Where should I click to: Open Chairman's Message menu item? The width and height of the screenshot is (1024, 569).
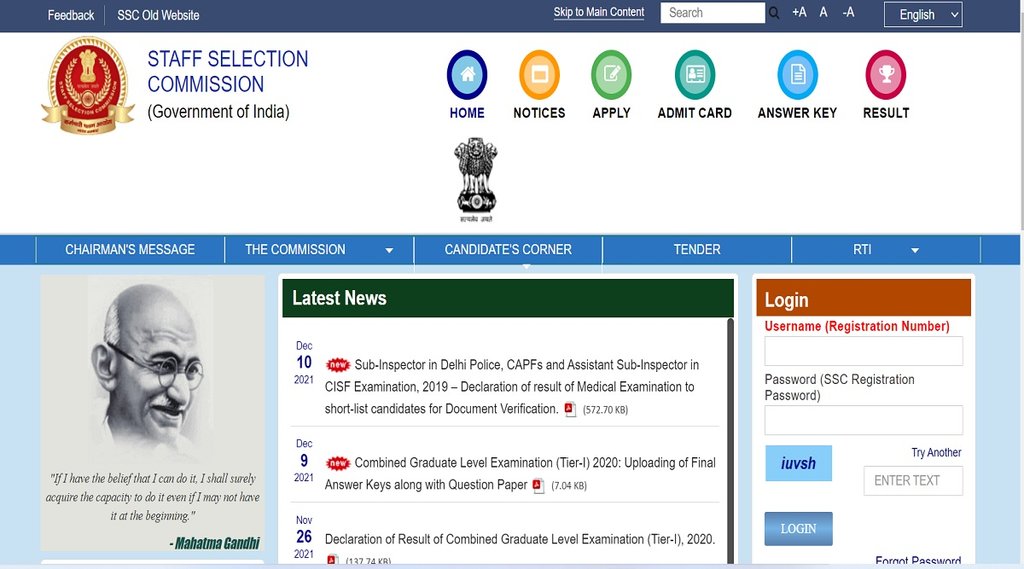[x=130, y=250]
